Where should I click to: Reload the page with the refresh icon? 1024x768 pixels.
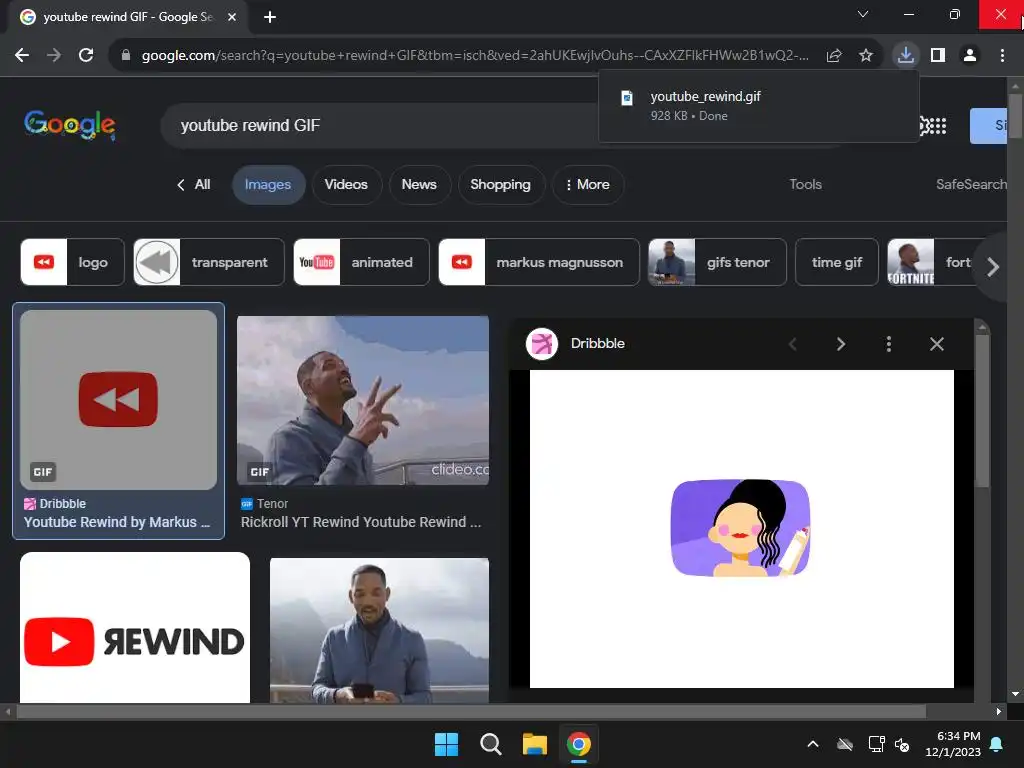tap(86, 56)
